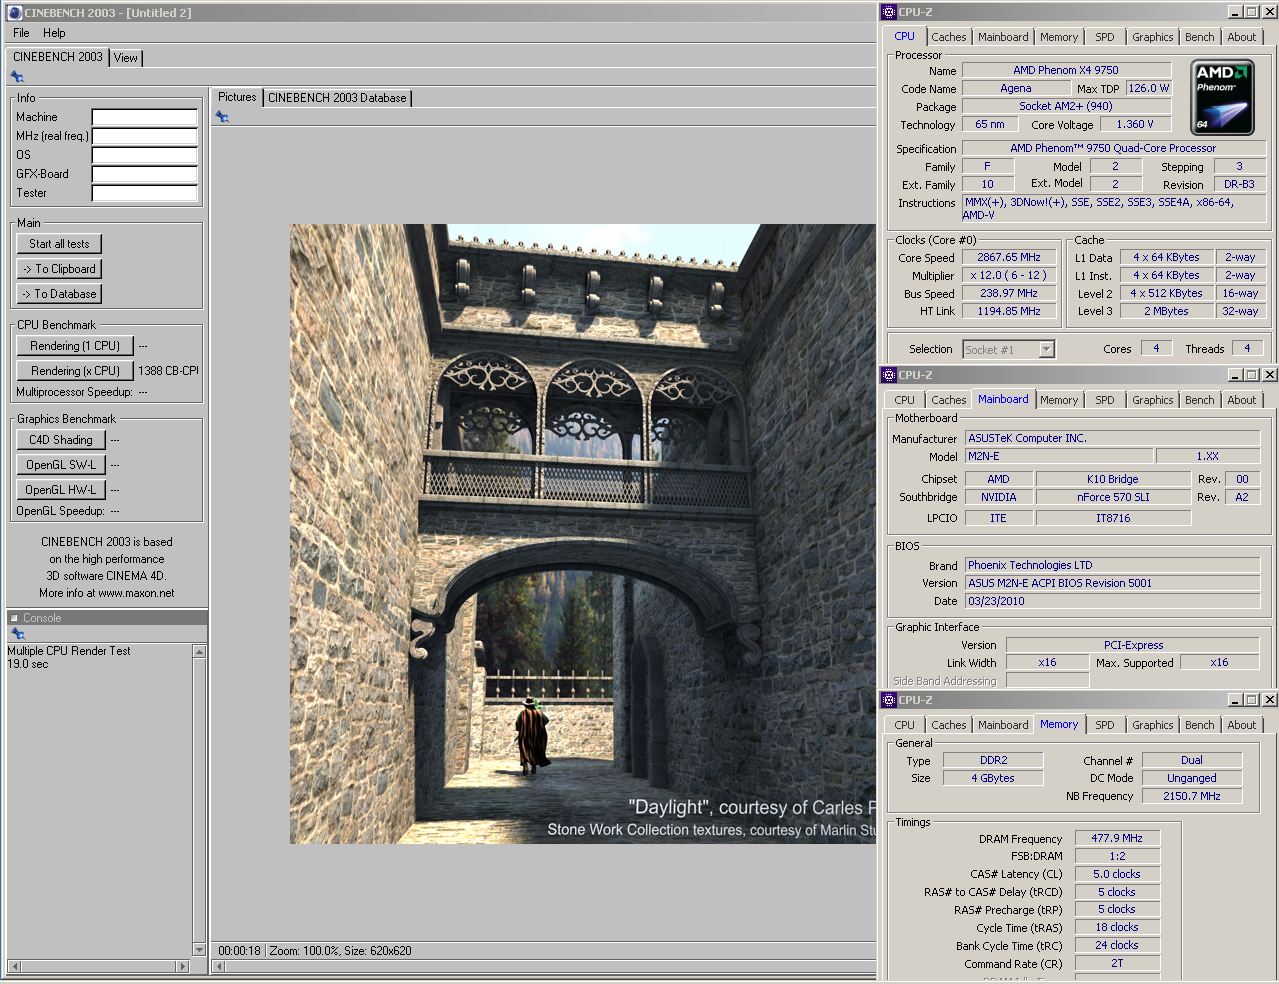Run the Rendering (1 CPU) benchmark
The image size is (1279, 984).
point(75,346)
